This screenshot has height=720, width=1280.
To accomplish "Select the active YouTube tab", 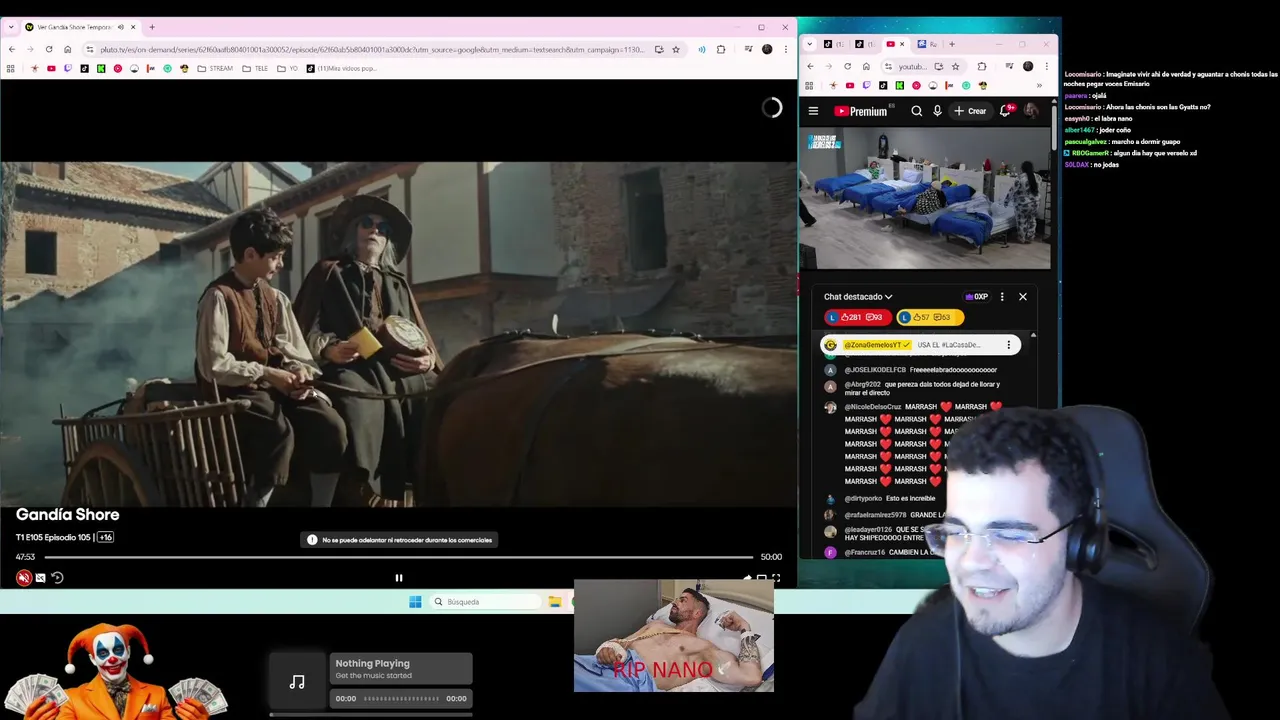I will click(x=895, y=44).
